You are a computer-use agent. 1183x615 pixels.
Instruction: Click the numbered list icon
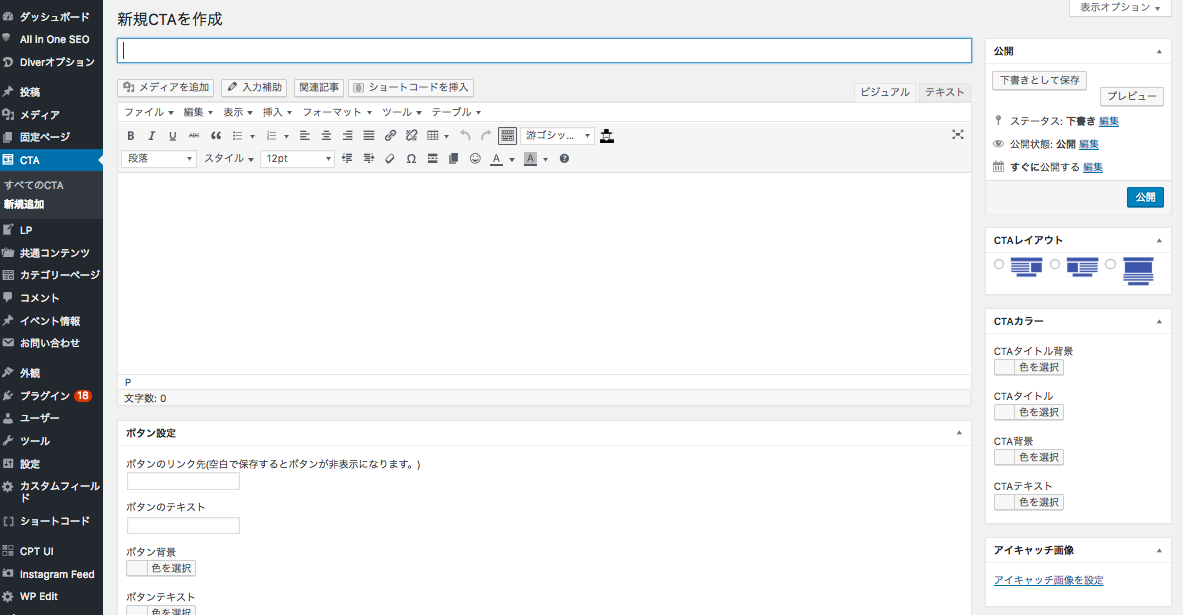tap(272, 136)
